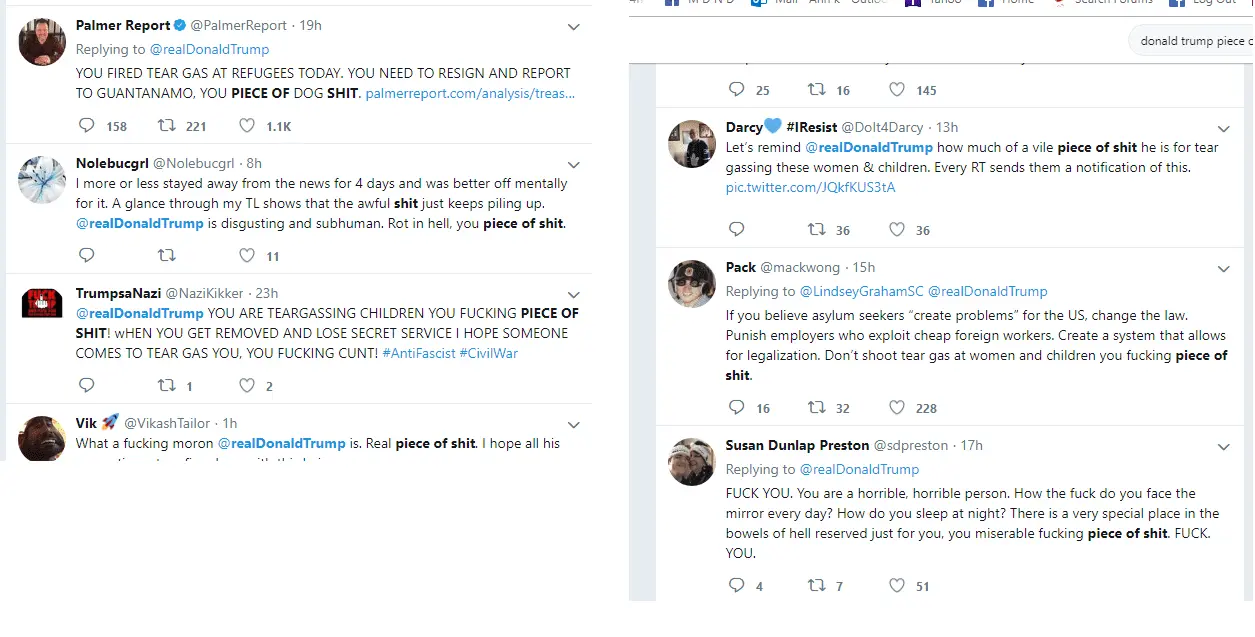Focus the "donald trump piece" search box
The width and height of the screenshot is (1255, 637).
1190,41
